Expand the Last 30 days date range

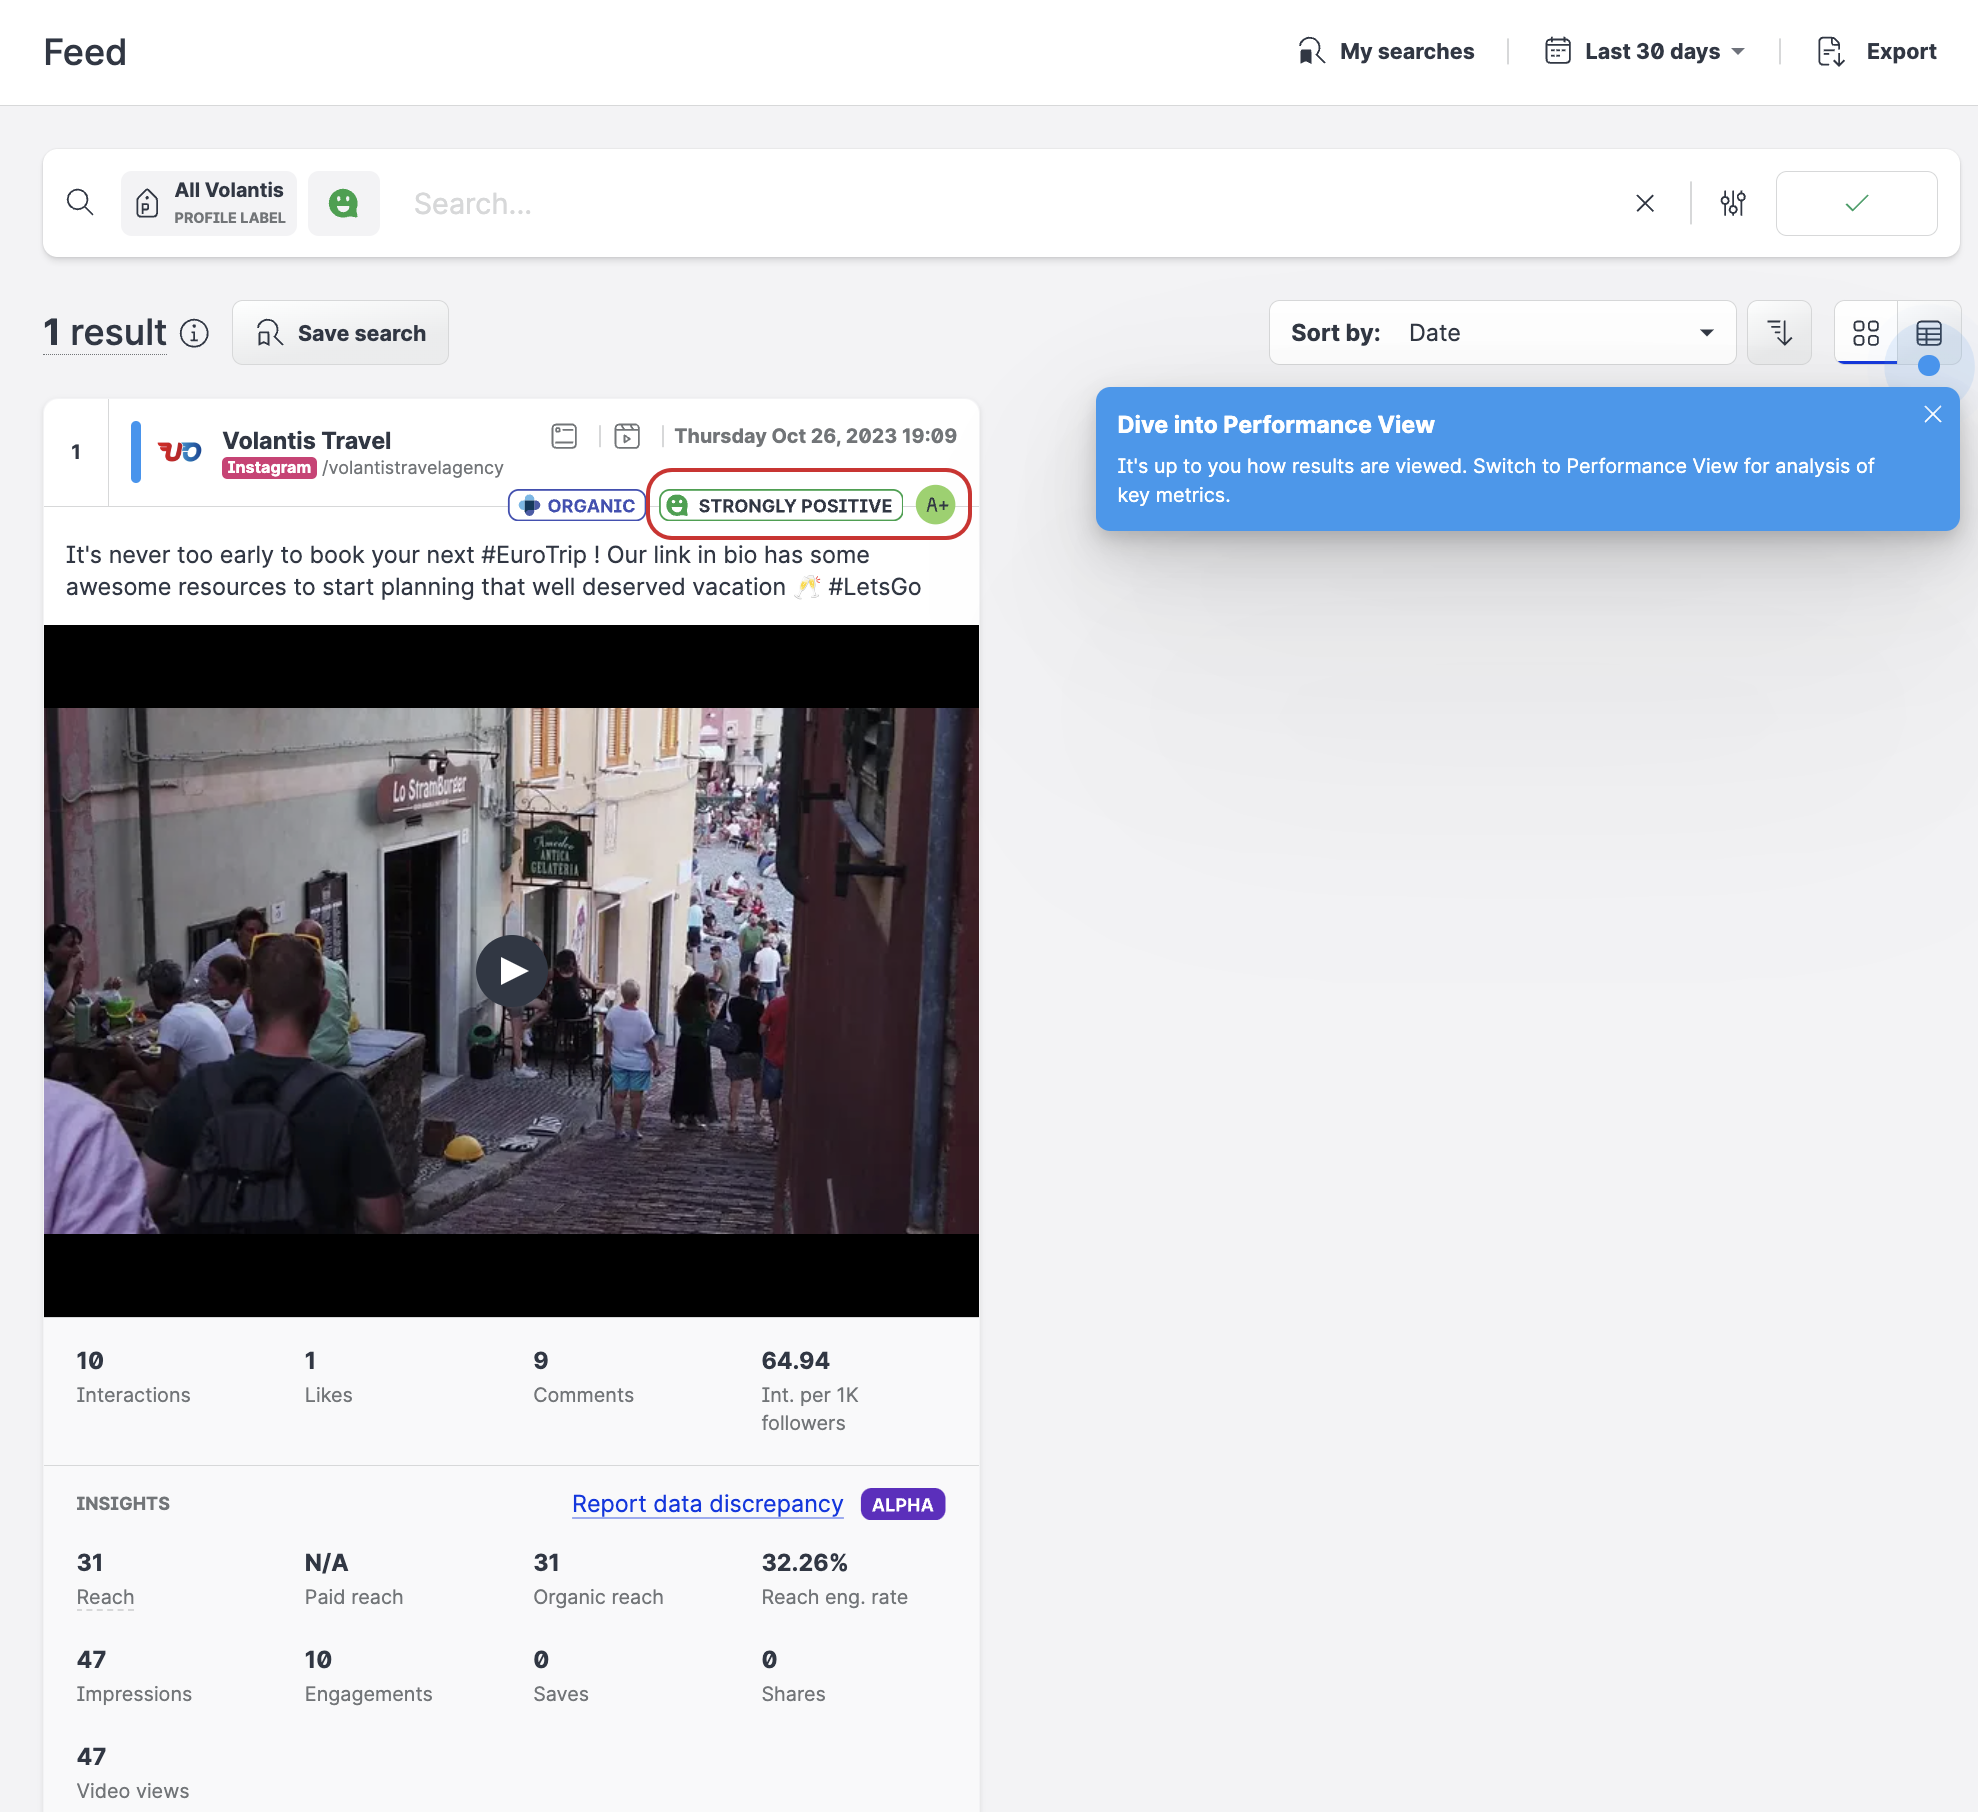point(1645,51)
